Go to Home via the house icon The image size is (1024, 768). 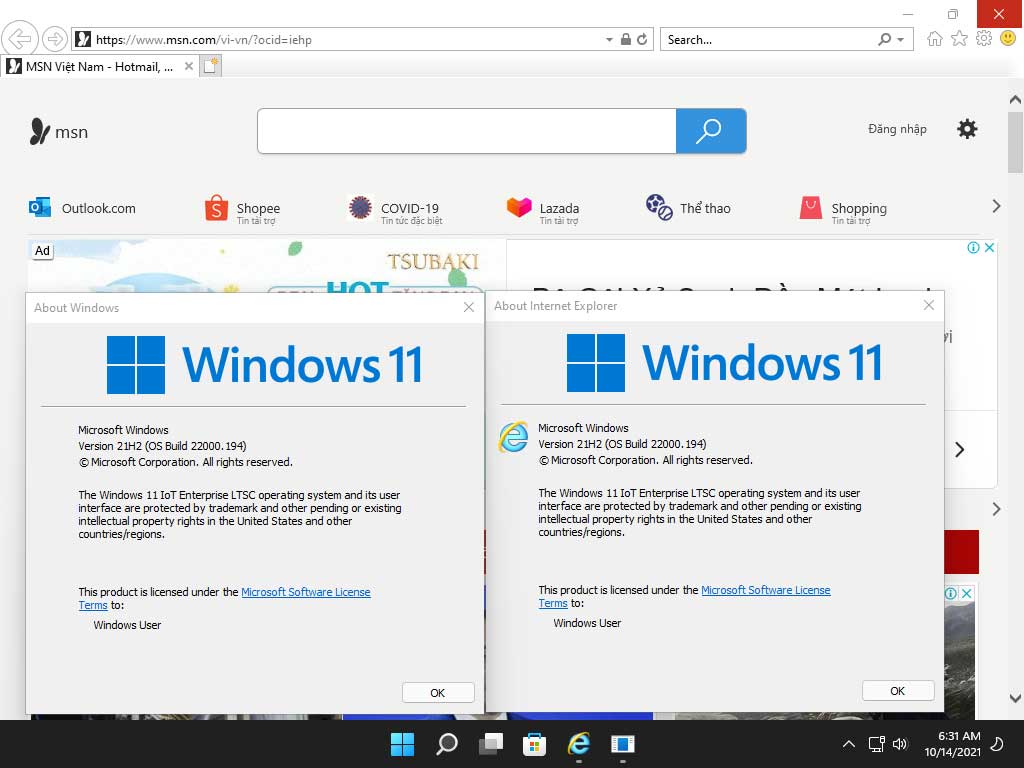pyautogui.click(x=935, y=39)
